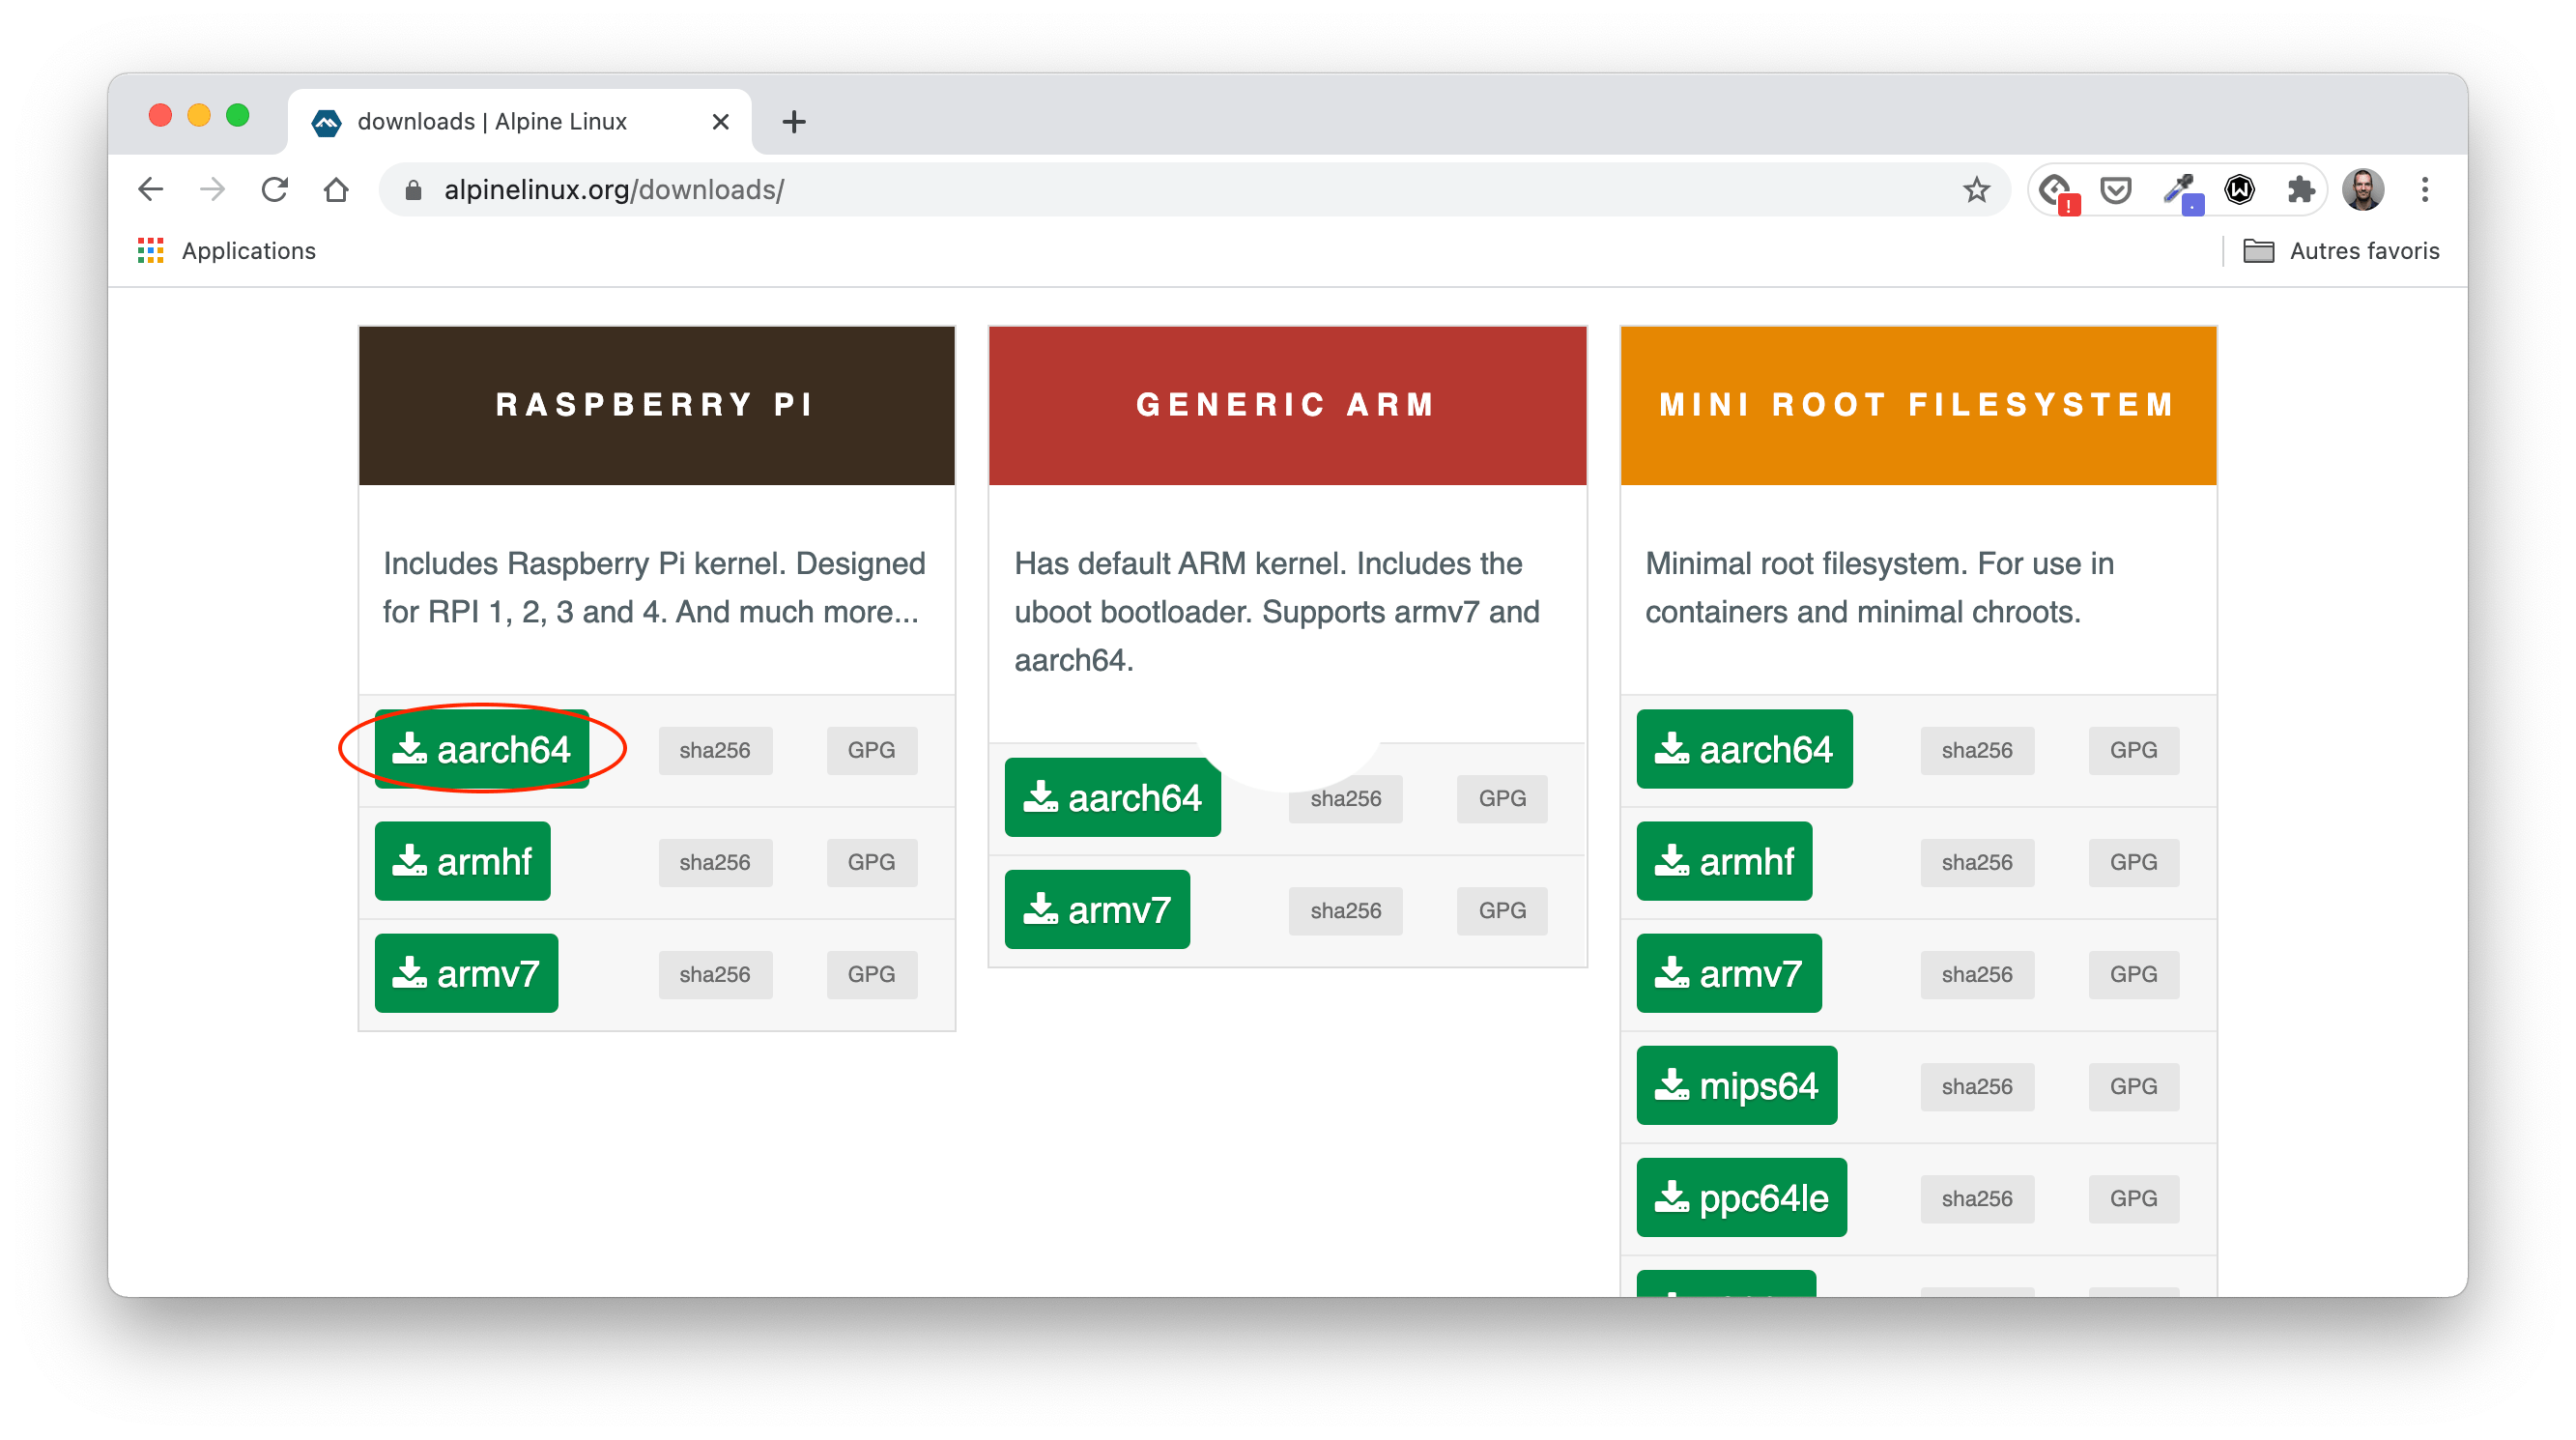Open sha256 for Raspberry Pi armv7

tap(715, 974)
